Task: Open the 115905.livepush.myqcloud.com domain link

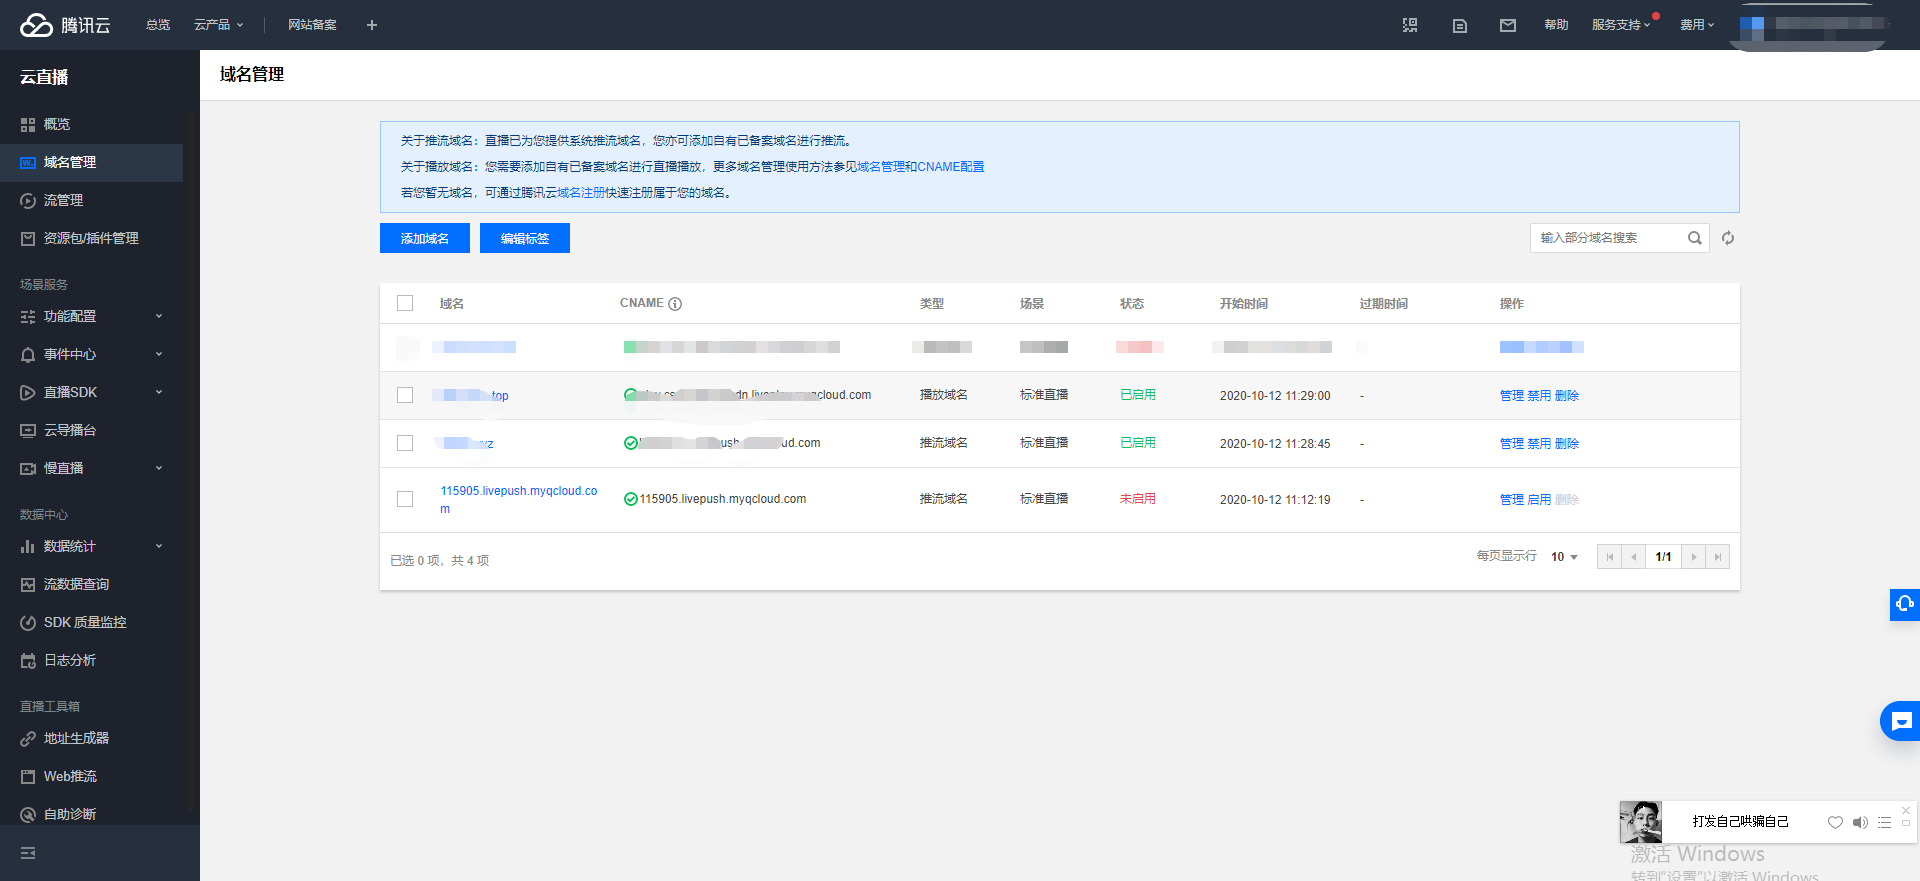Action: click(519, 500)
